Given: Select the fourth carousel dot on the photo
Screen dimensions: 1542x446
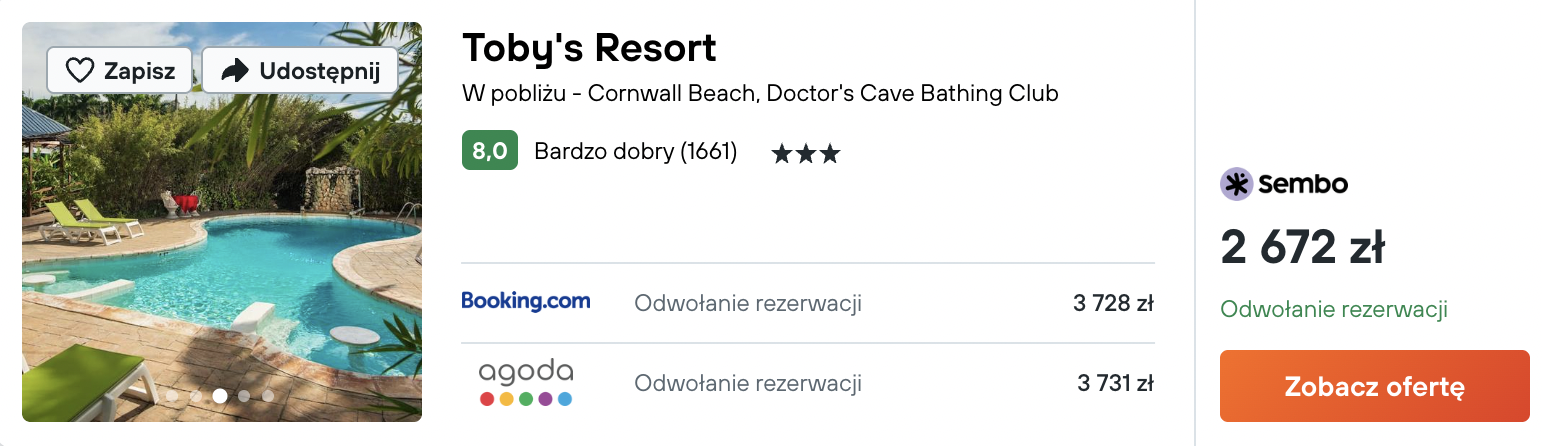Looking at the screenshot, I should (x=244, y=396).
